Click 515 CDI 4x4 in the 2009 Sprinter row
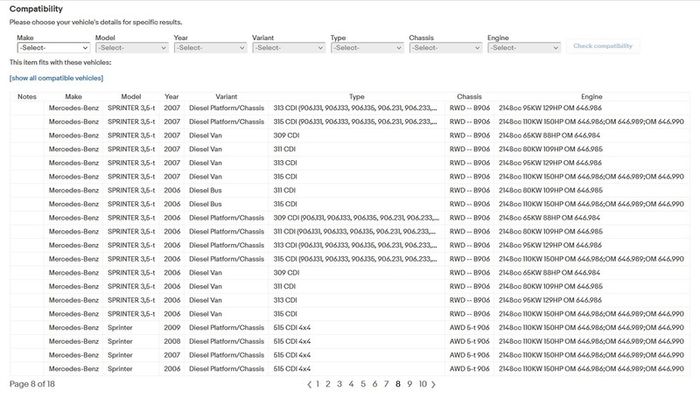700x398 pixels. tap(292, 328)
